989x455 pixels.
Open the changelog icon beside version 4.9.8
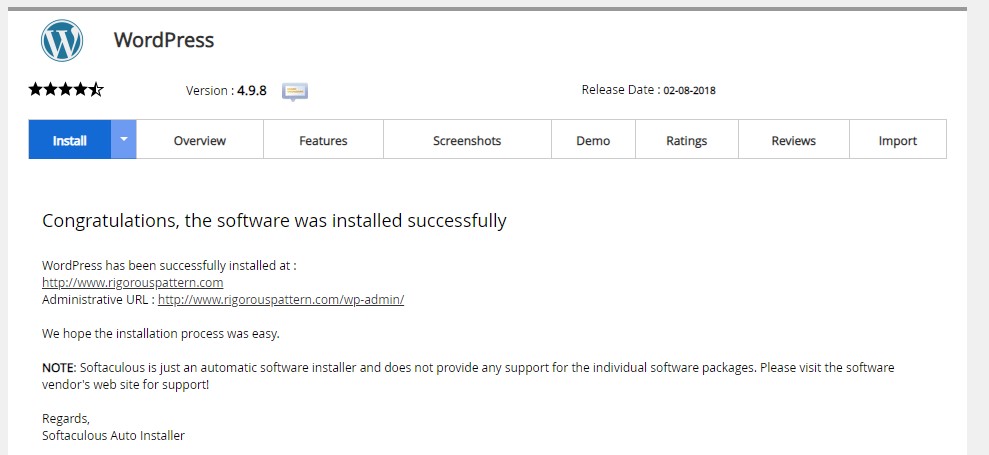pos(295,92)
